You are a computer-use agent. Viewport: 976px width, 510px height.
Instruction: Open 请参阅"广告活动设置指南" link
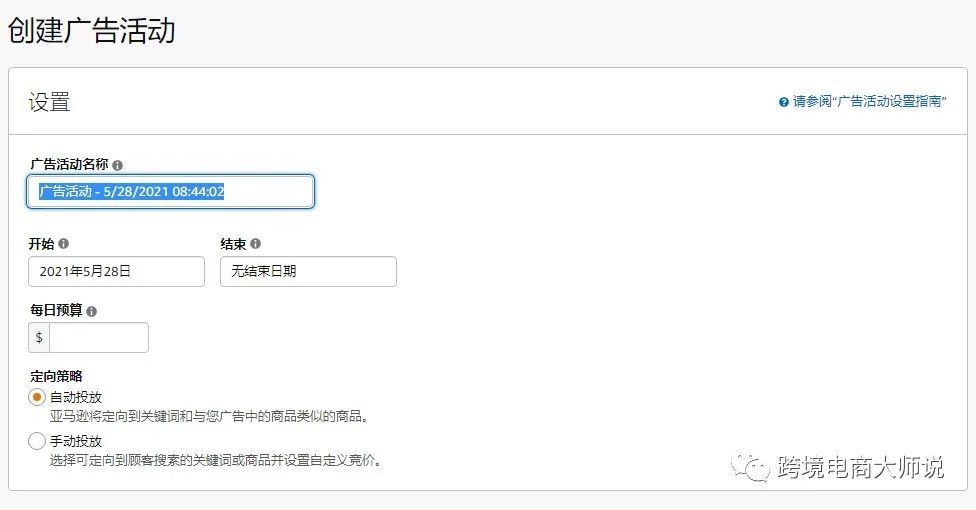point(870,102)
